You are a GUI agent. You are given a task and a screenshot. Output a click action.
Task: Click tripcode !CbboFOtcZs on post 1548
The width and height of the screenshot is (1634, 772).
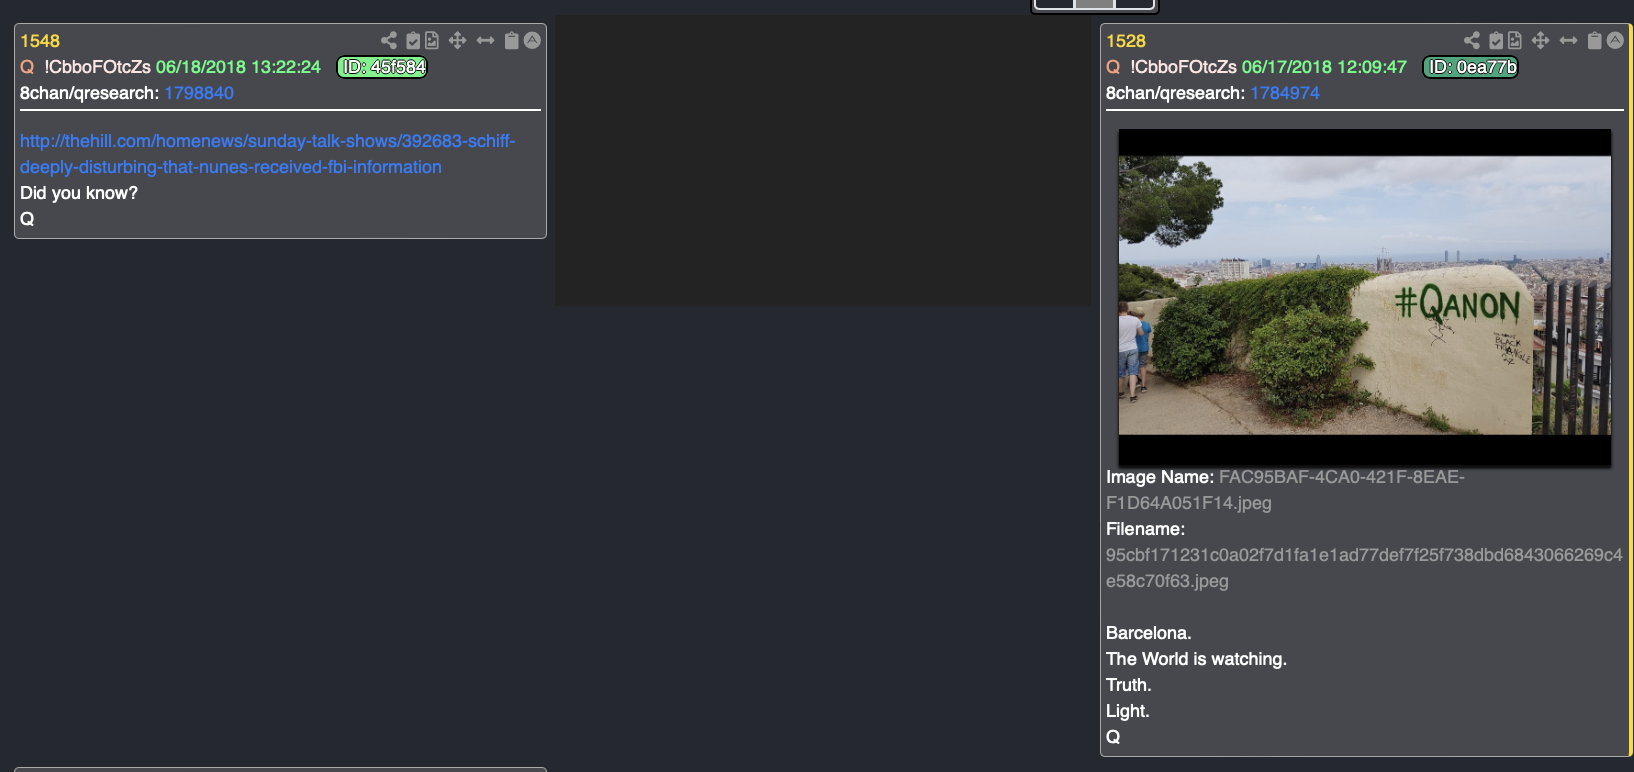[97, 67]
